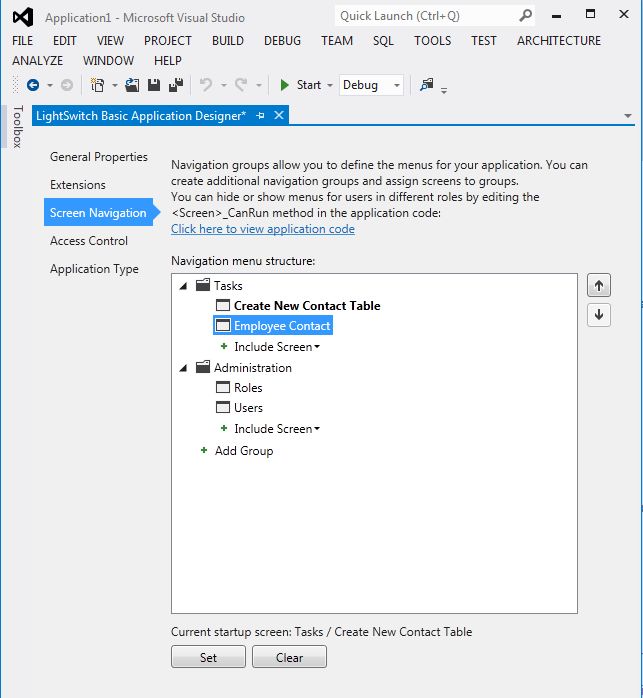Open the ANALYZE menu
The height and width of the screenshot is (698, 643).
pos(37,61)
